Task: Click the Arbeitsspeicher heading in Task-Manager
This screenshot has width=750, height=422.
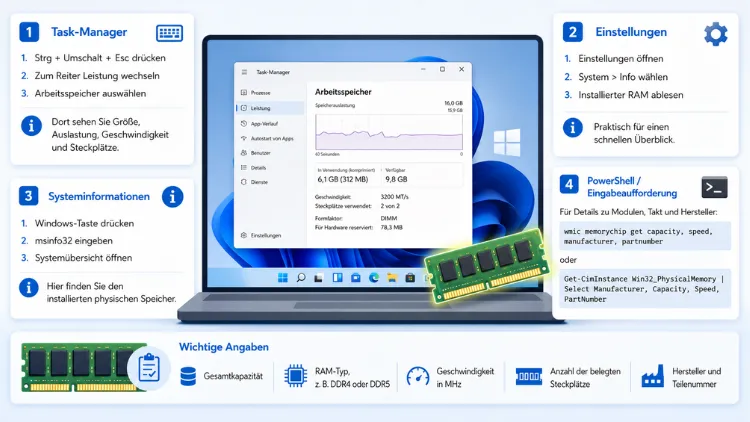Action: pyautogui.click(x=343, y=92)
